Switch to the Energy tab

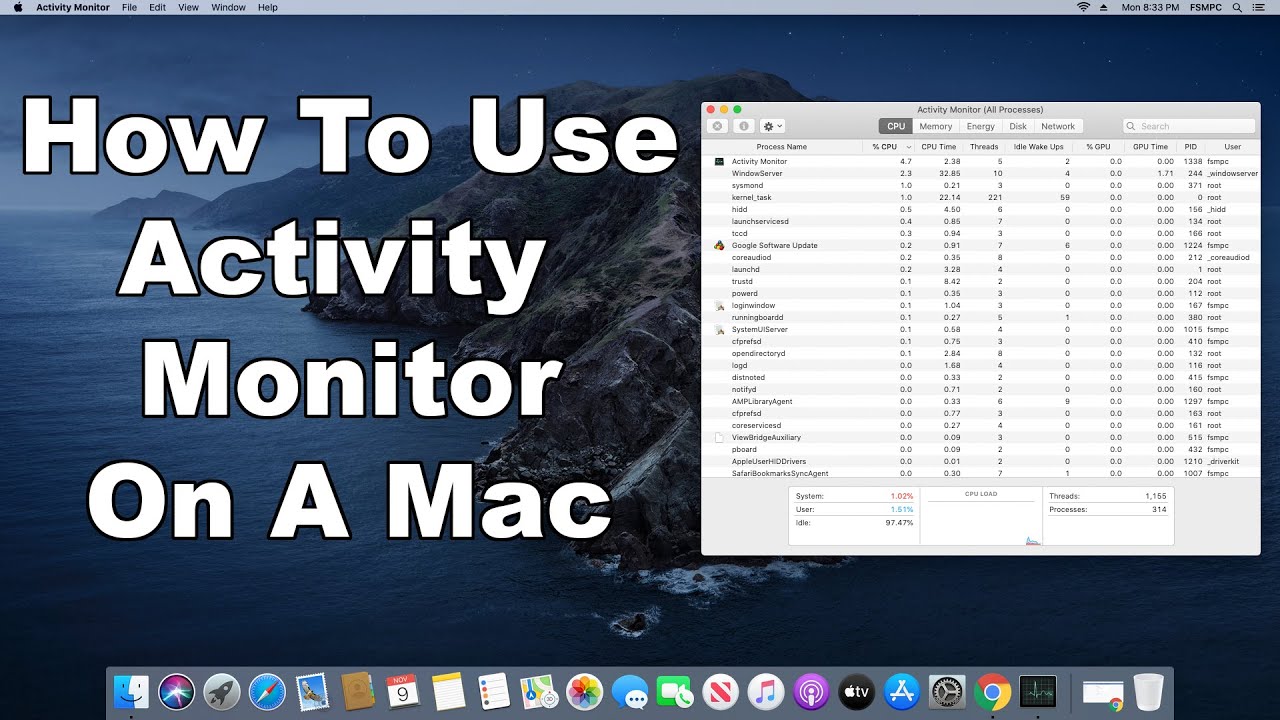pyautogui.click(x=981, y=126)
